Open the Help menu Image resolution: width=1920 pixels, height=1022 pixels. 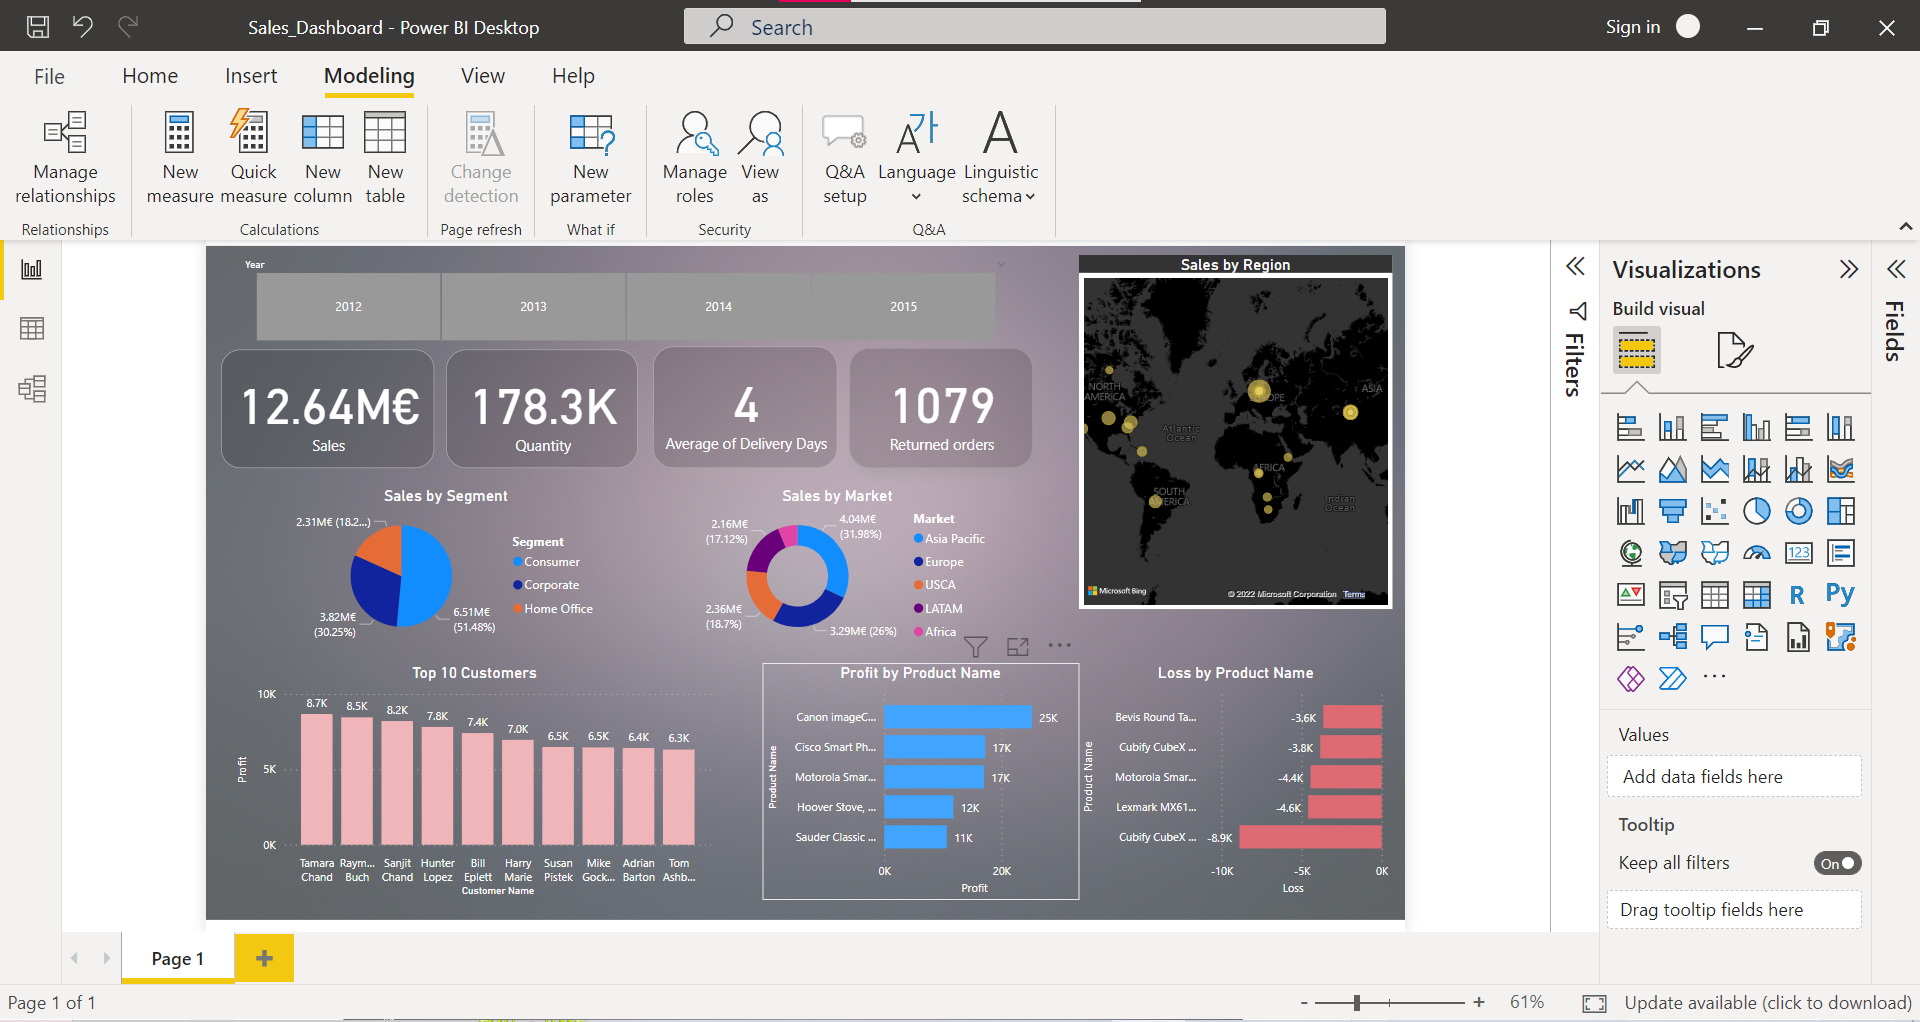572,76
